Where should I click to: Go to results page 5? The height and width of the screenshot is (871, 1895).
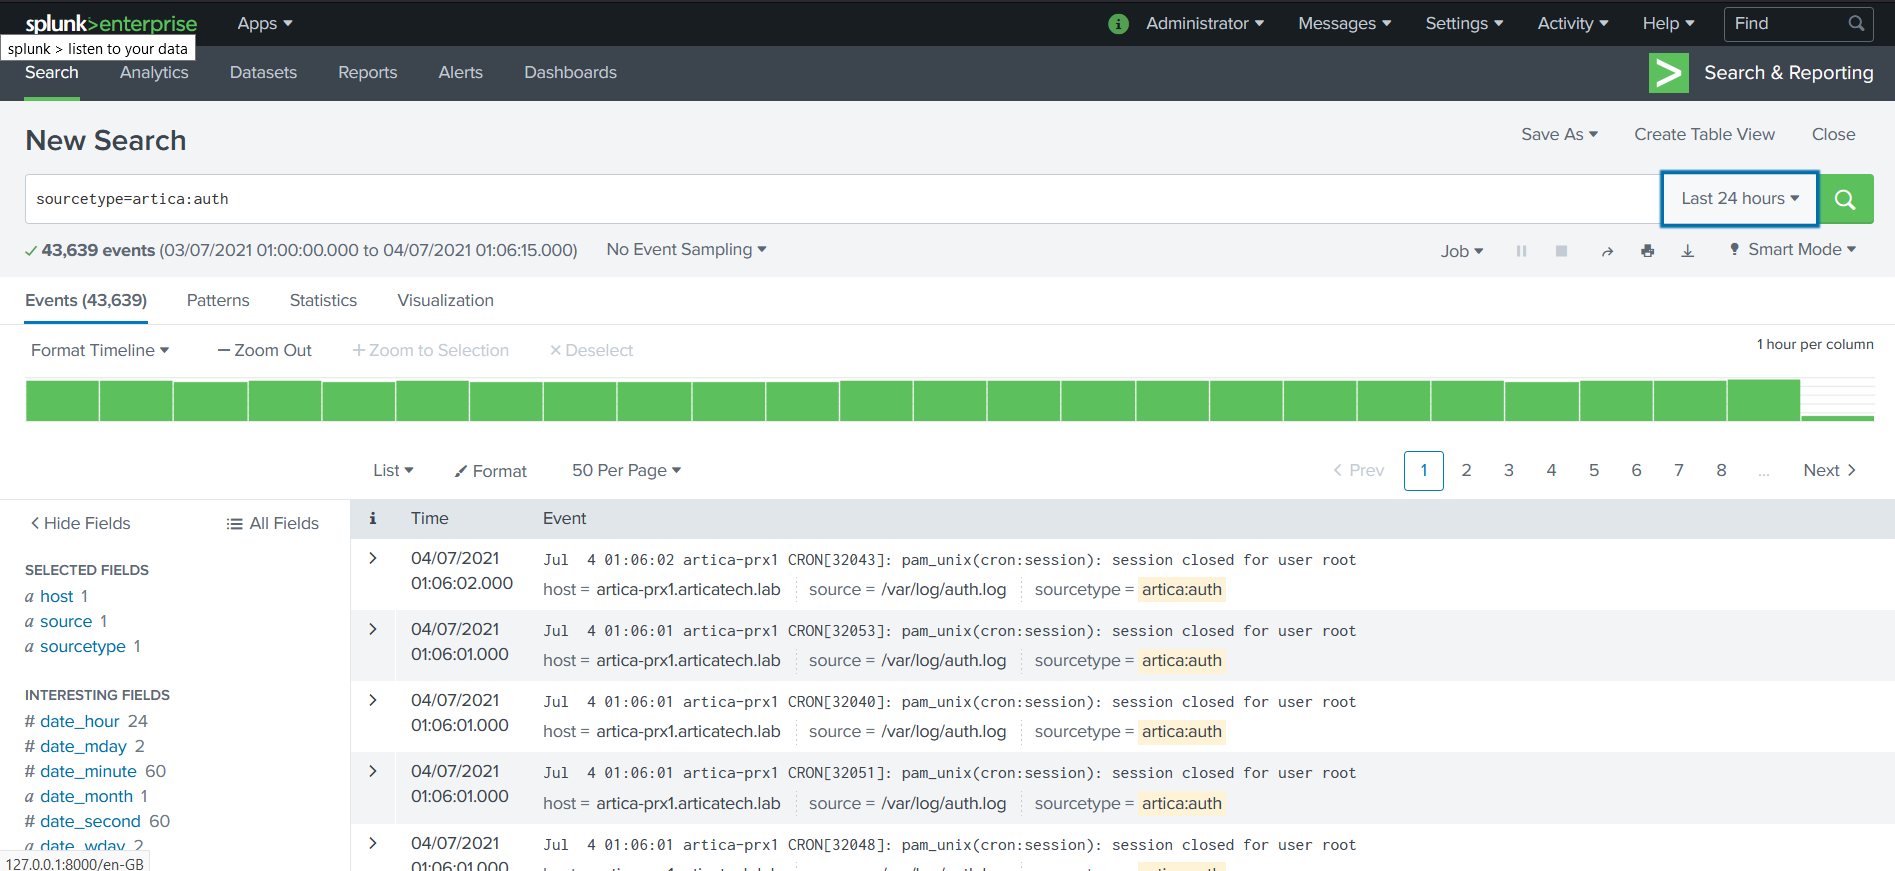(x=1594, y=470)
